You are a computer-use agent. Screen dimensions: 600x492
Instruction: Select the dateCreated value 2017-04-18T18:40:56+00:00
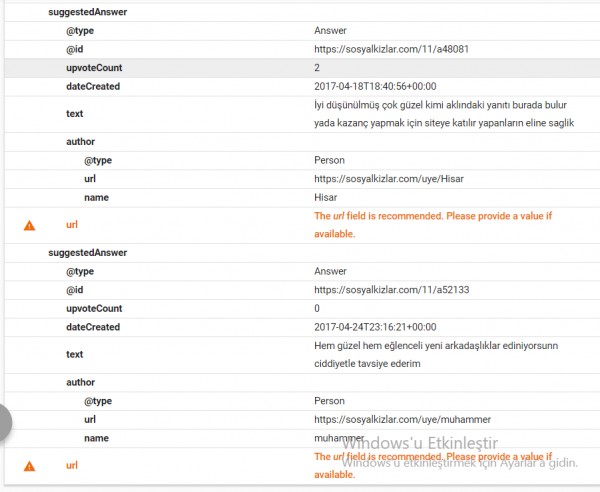coord(375,86)
